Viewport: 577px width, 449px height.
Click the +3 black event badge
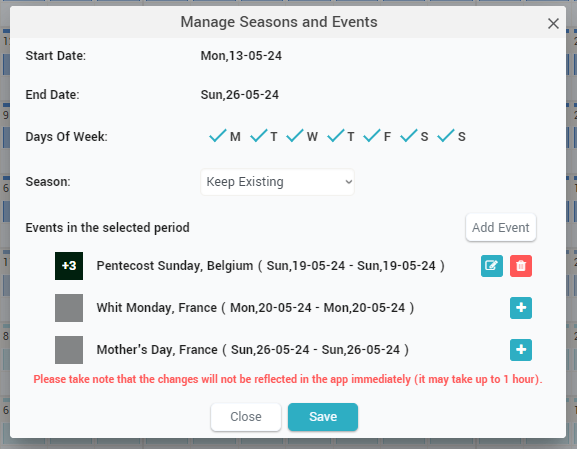coord(69,266)
